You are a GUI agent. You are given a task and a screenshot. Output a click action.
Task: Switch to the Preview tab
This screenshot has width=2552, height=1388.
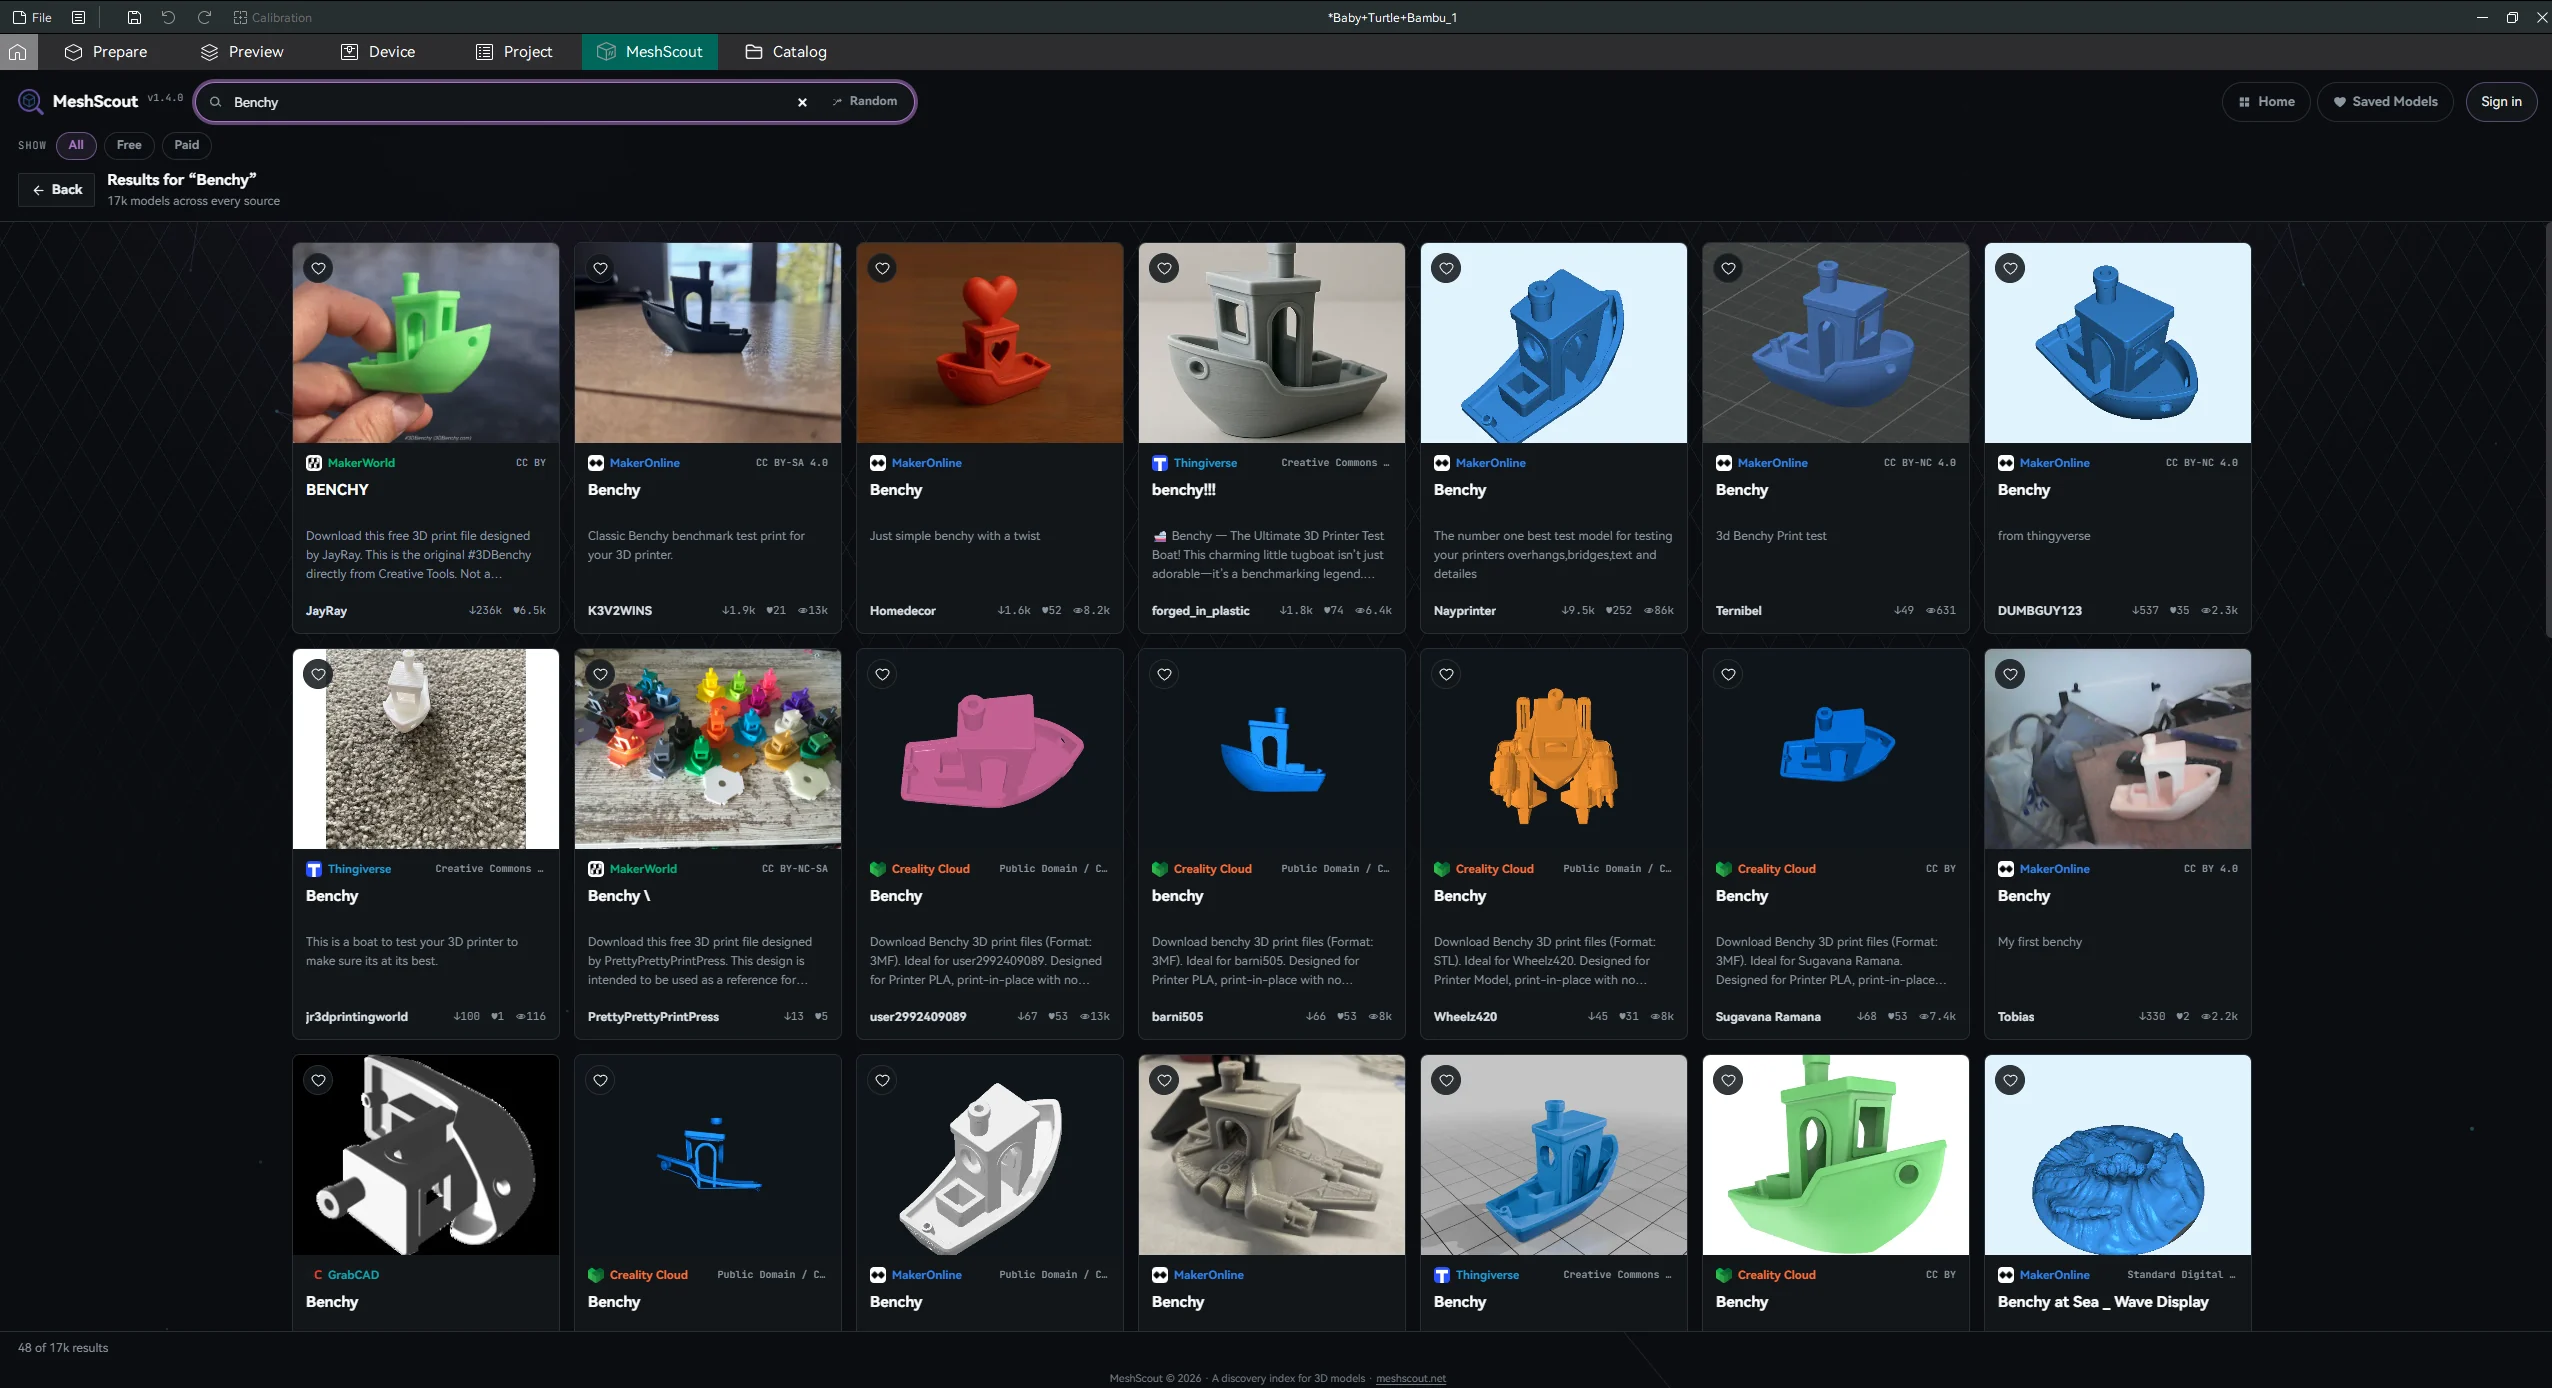242,51
